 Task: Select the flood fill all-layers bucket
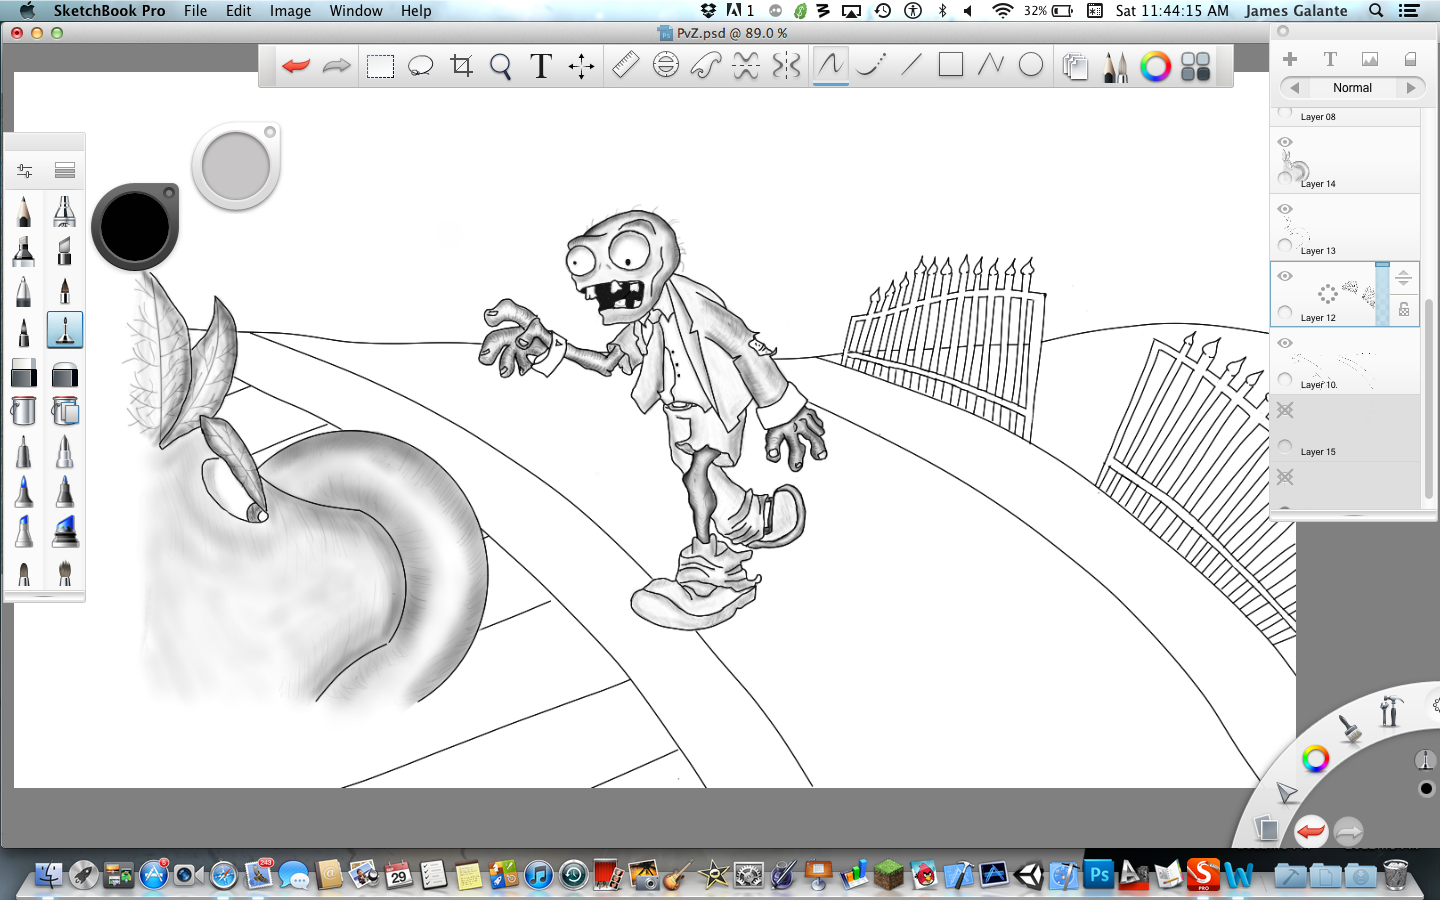tap(65, 411)
